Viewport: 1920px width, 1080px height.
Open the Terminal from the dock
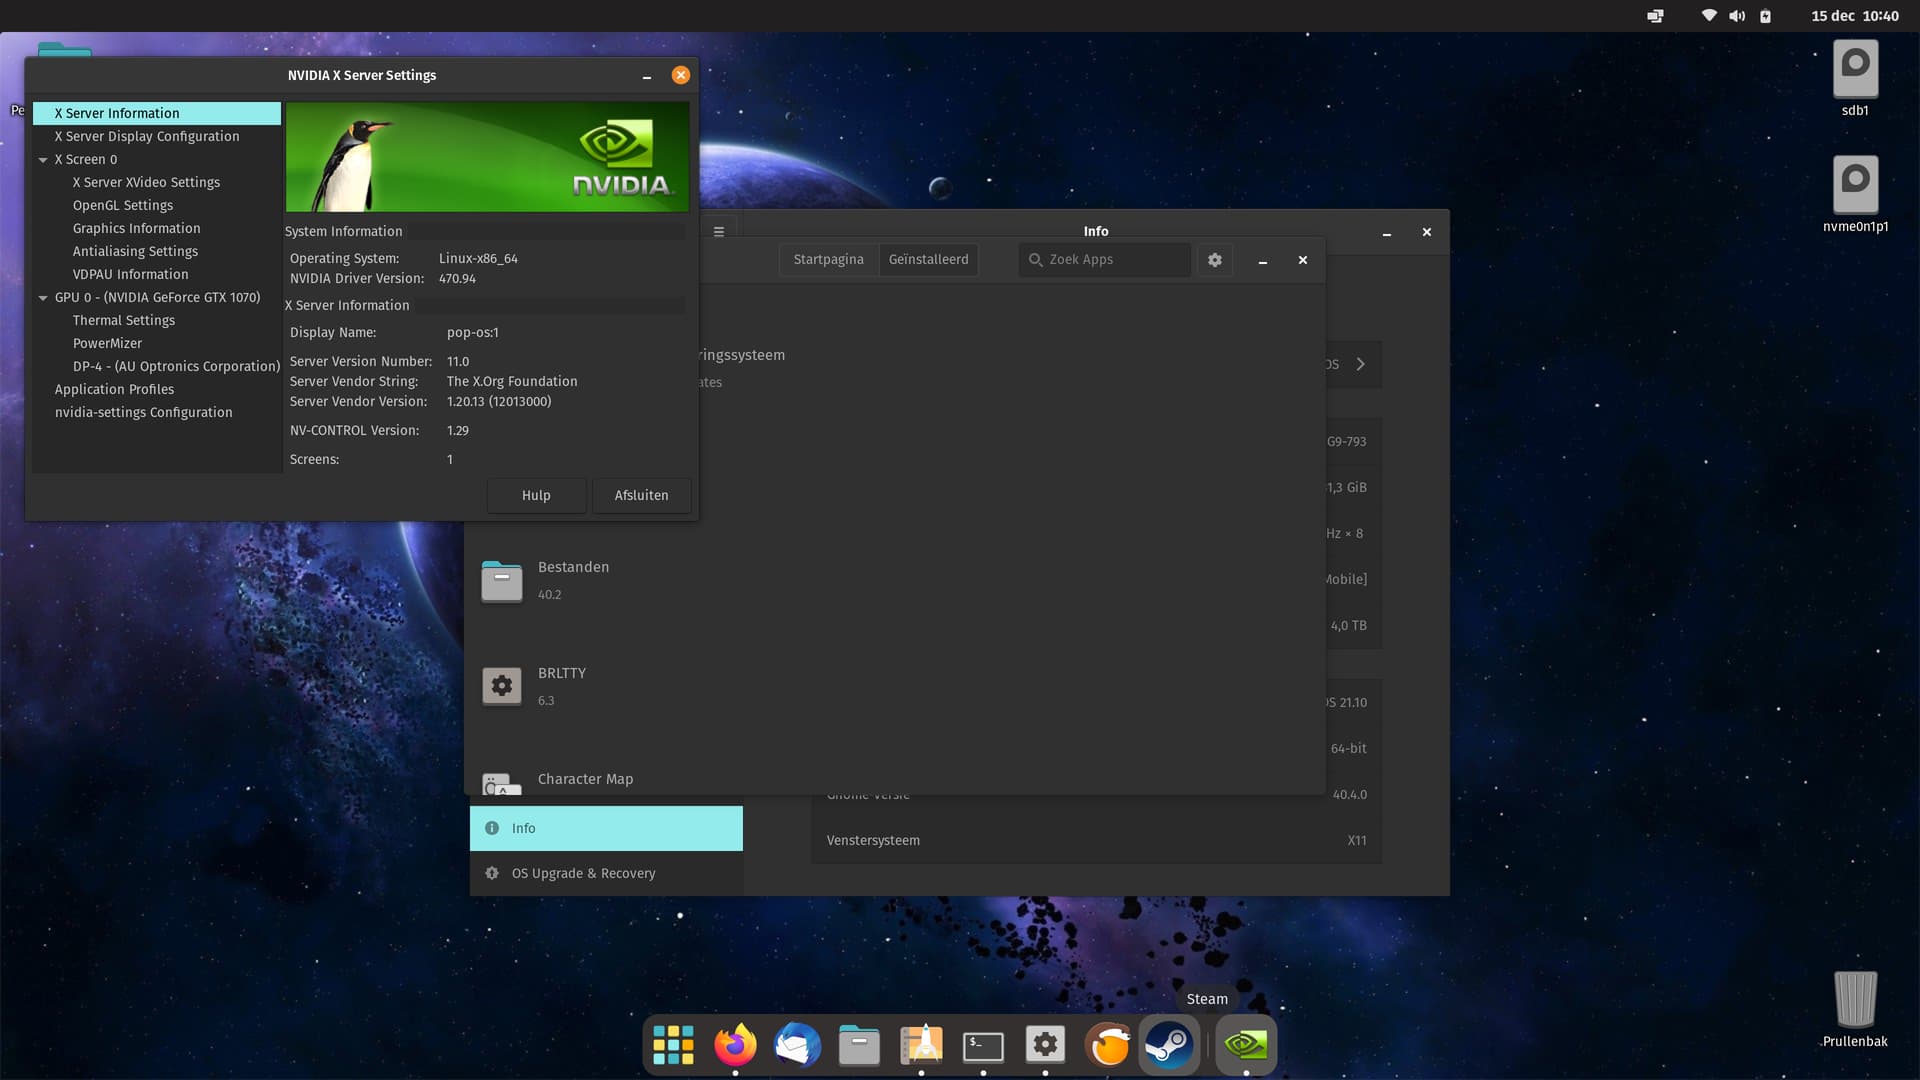pyautogui.click(x=983, y=1045)
